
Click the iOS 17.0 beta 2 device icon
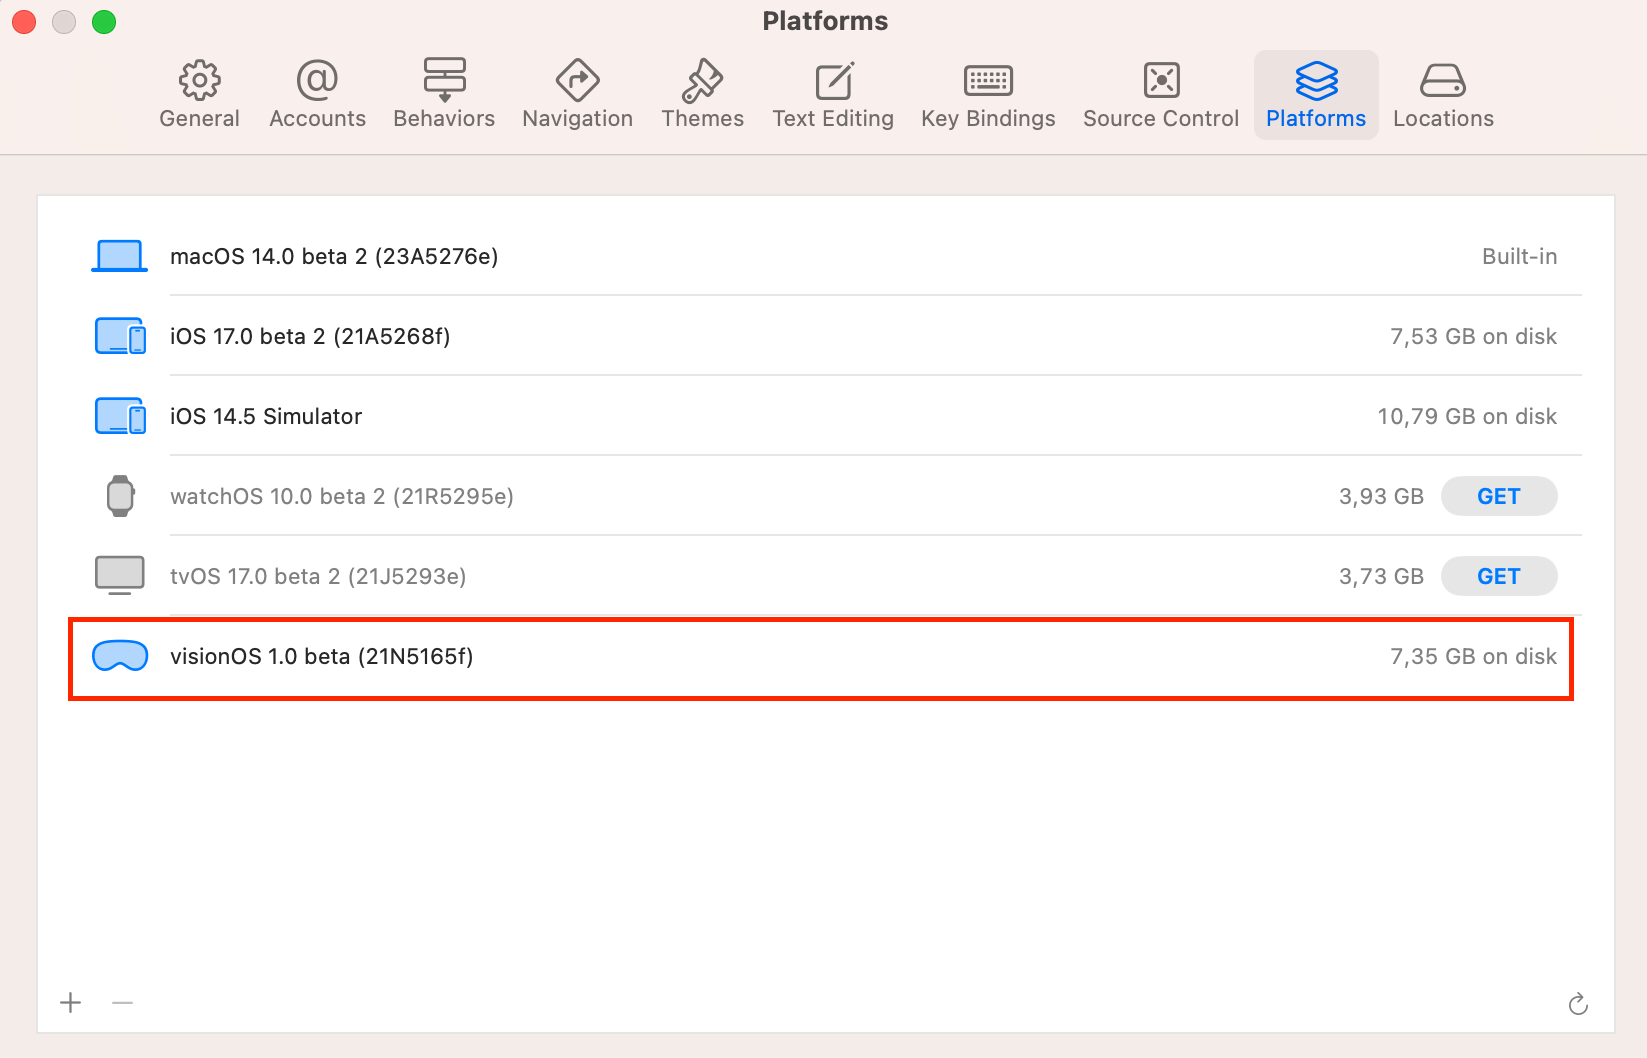(x=120, y=336)
